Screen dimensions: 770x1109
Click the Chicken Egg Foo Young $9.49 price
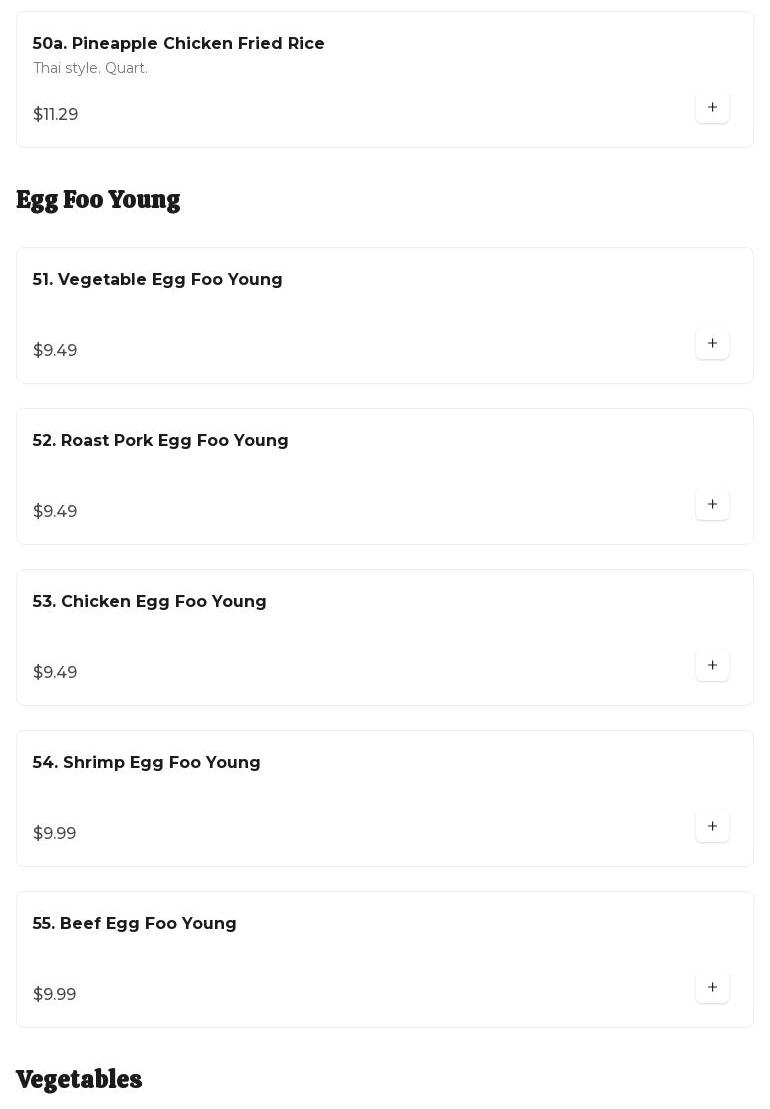point(55,673)
